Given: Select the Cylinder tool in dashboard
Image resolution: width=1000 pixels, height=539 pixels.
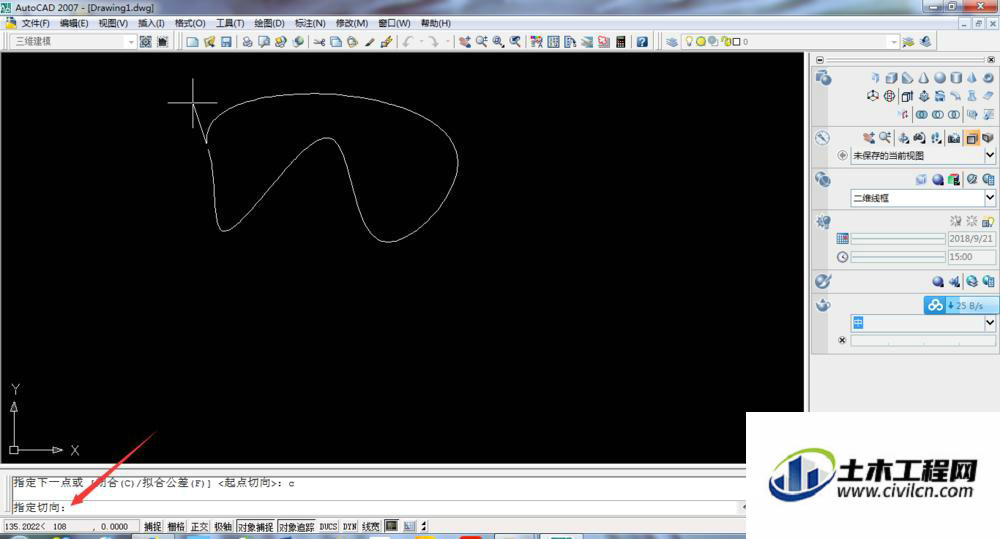Looking at the screenshot, I should pyautogui.click(x=955, y=77).
